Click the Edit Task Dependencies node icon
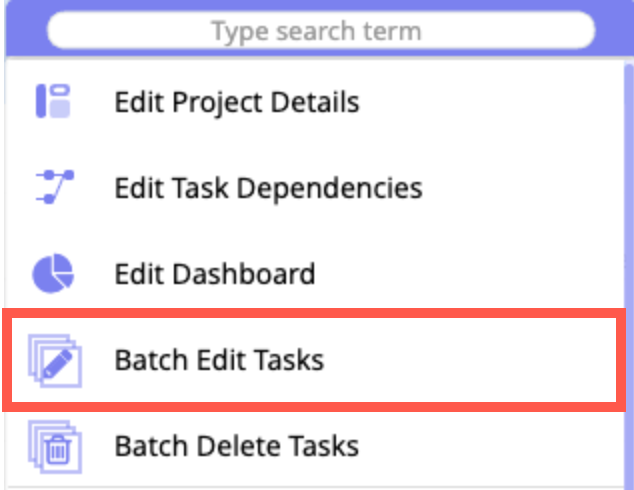This screenshot has height=490, width=634. 53,187
